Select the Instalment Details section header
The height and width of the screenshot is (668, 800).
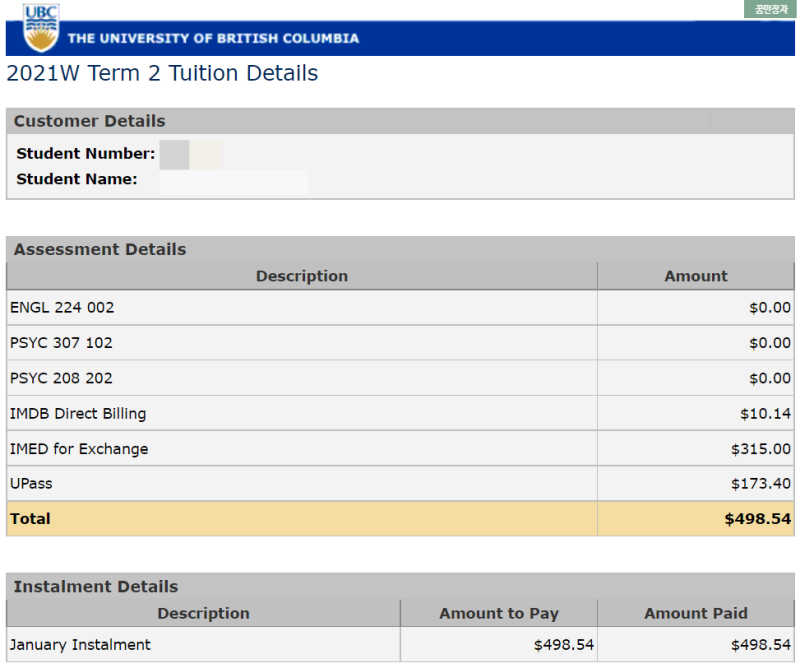(x=96, y=586)
